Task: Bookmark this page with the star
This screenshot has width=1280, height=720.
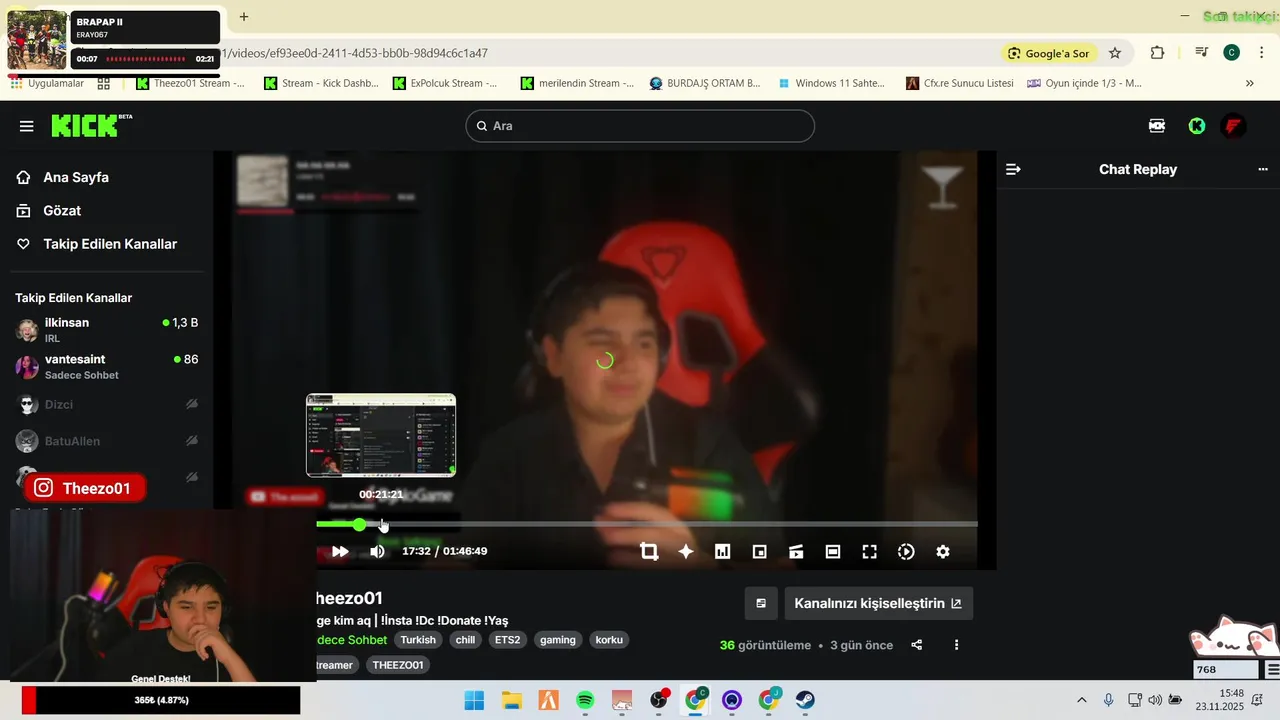Action: (1115, 53)
